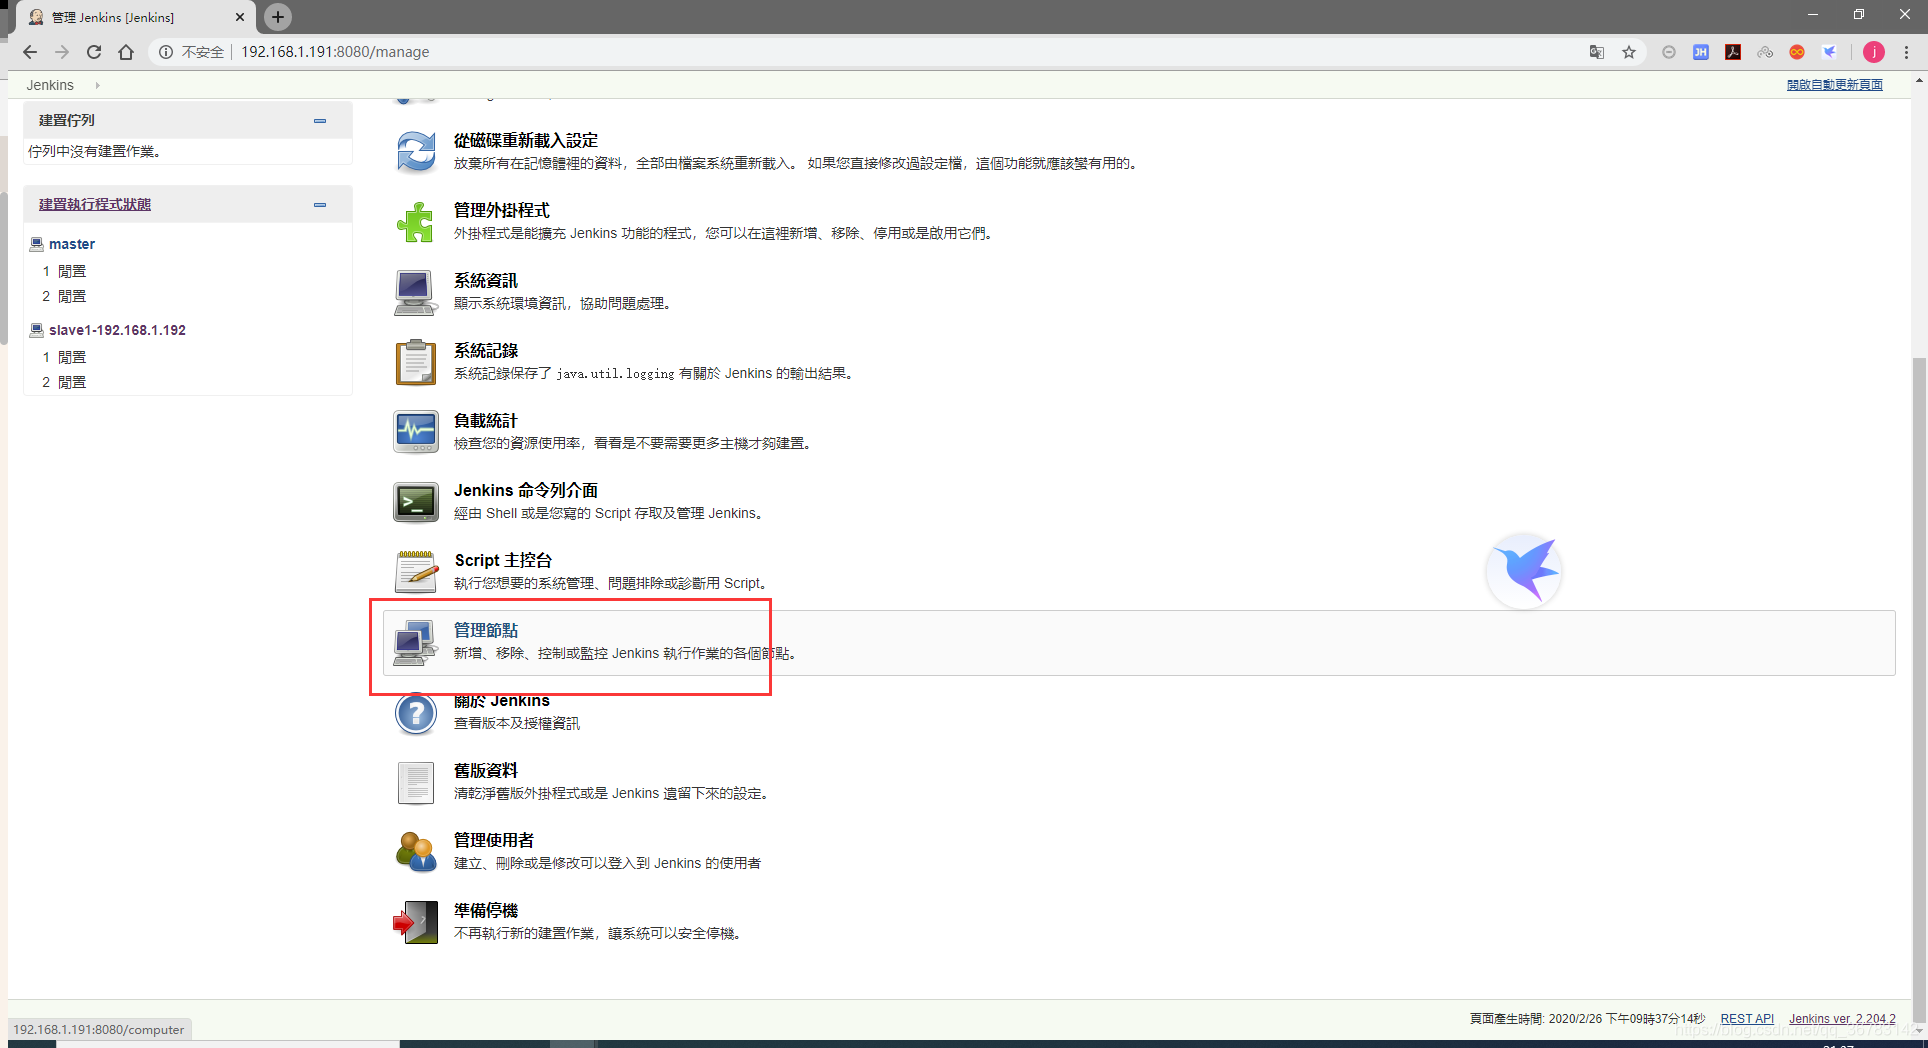
Task: Click the green puzzle plugin icon
Action: tap(416, 222)
